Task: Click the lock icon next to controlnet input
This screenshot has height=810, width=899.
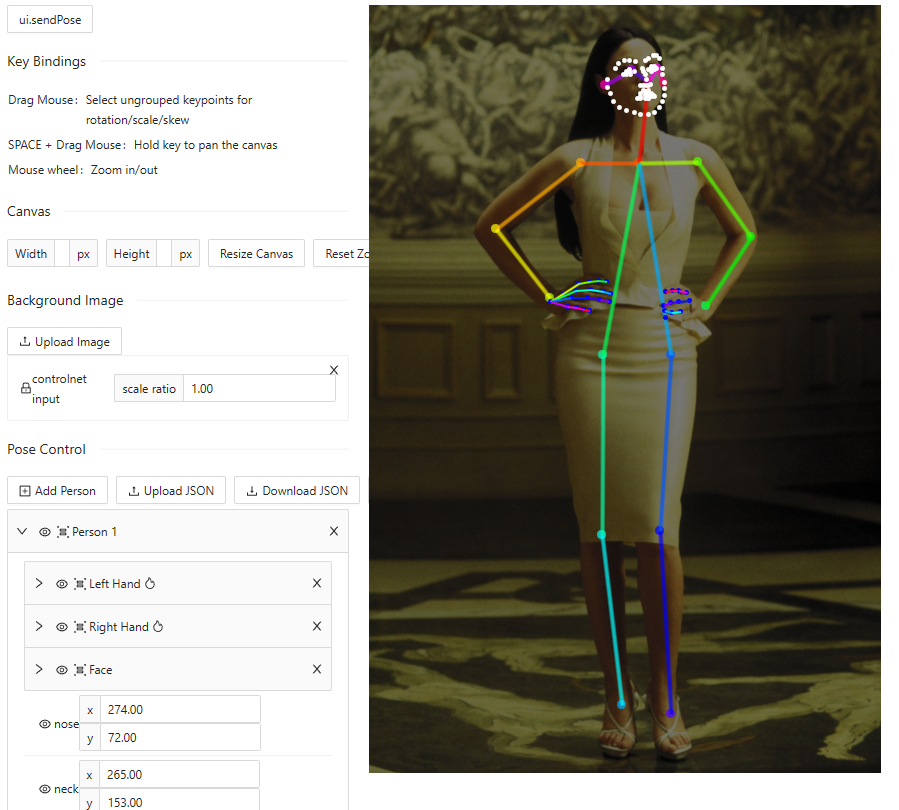Action: 25,389
